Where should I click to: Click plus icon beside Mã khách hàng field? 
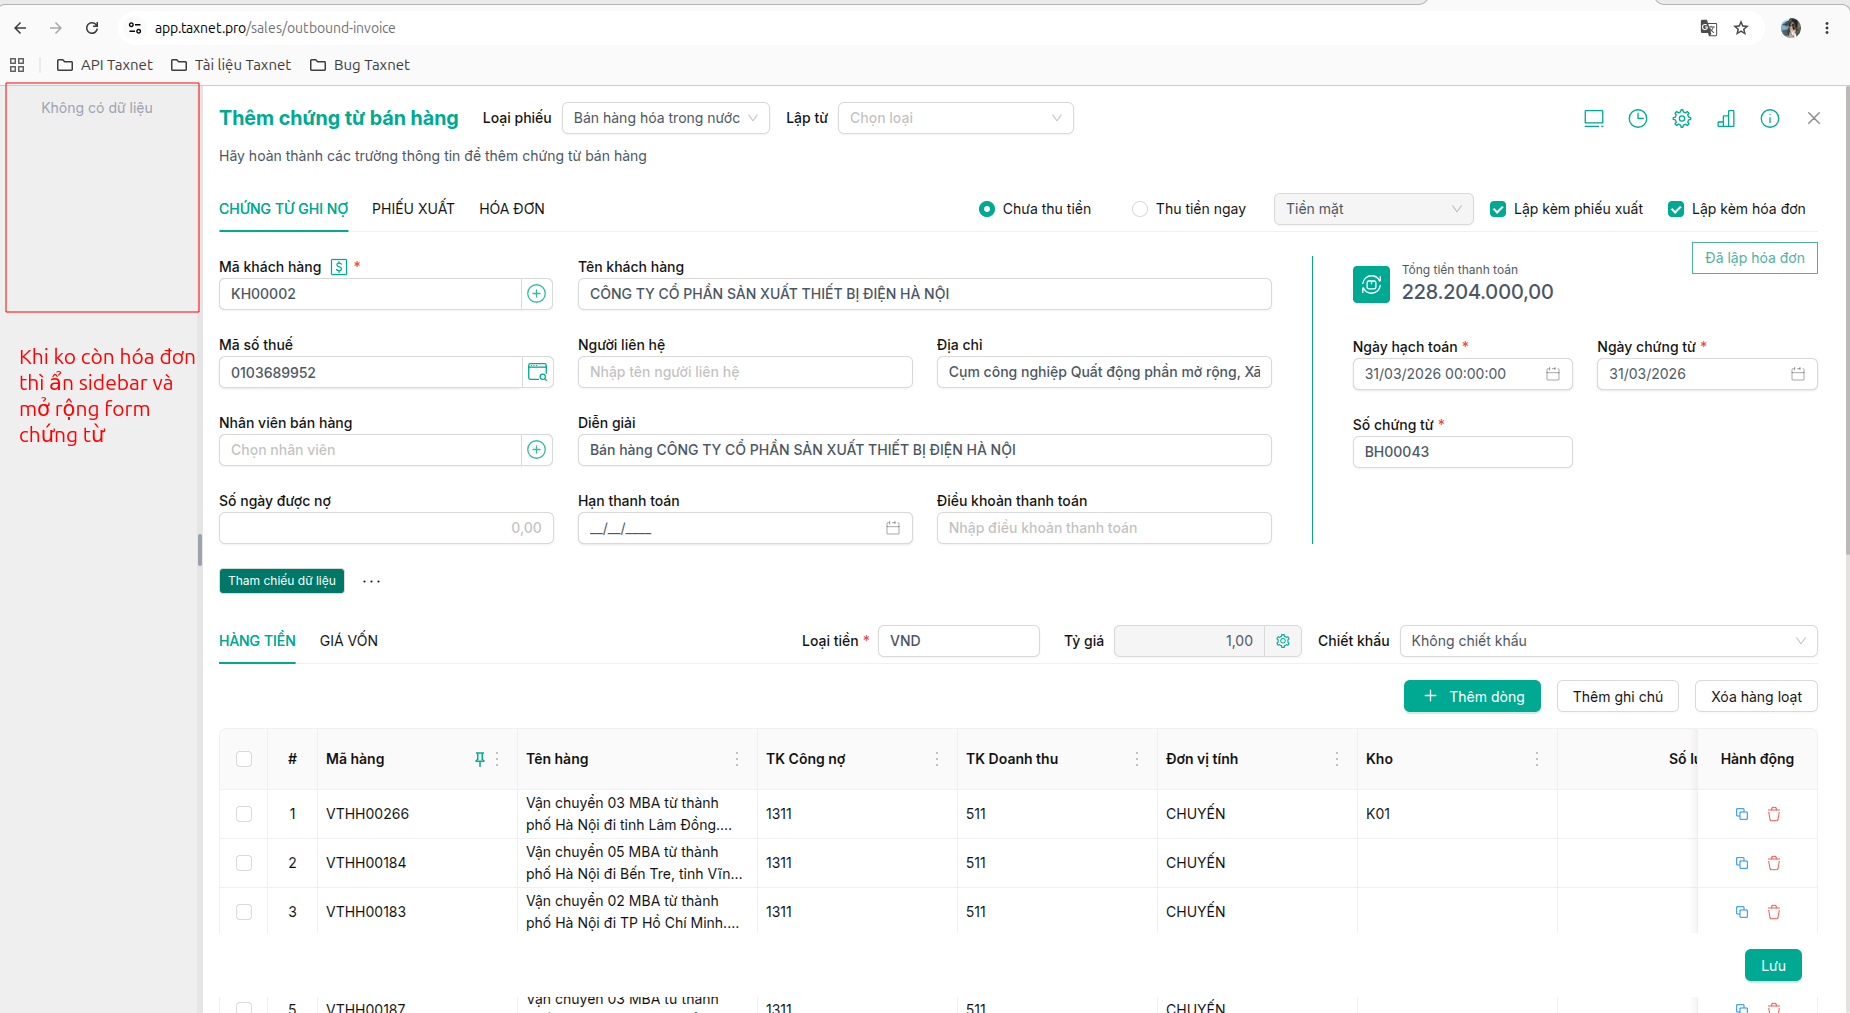pos(537,294)
